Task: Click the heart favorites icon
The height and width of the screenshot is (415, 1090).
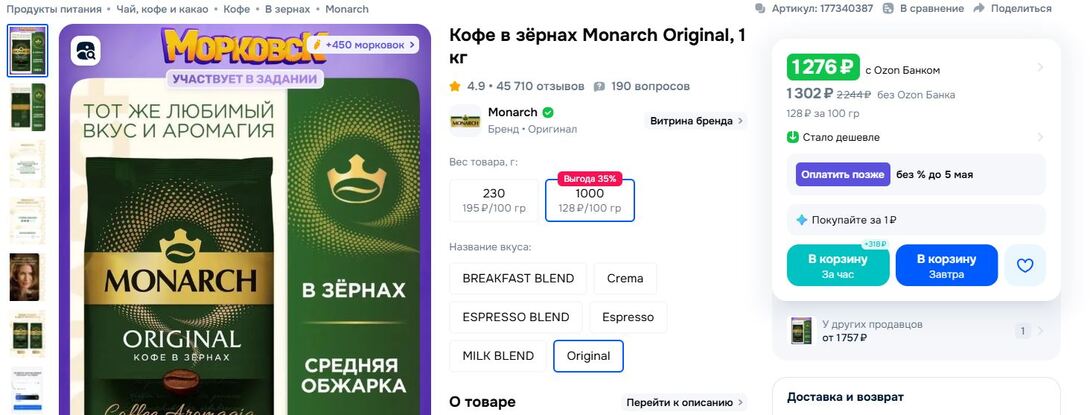Action: (1025, 265)
